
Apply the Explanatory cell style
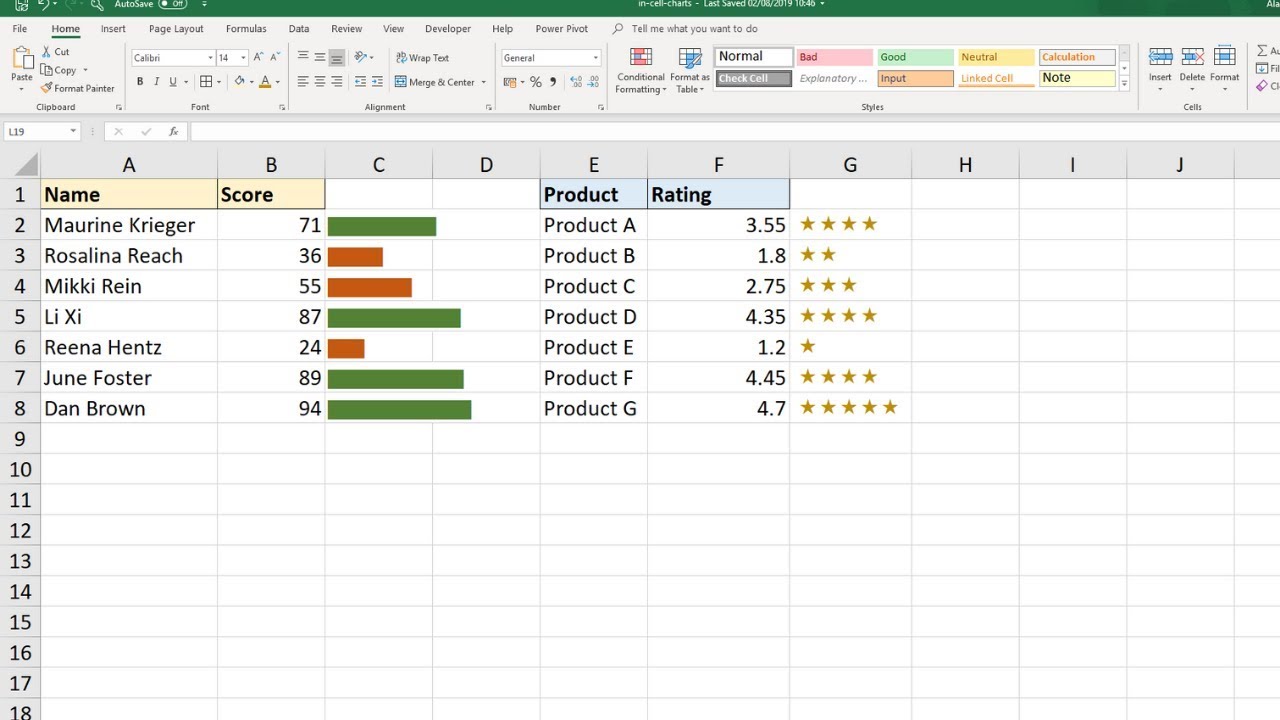[x=834, y=78]
